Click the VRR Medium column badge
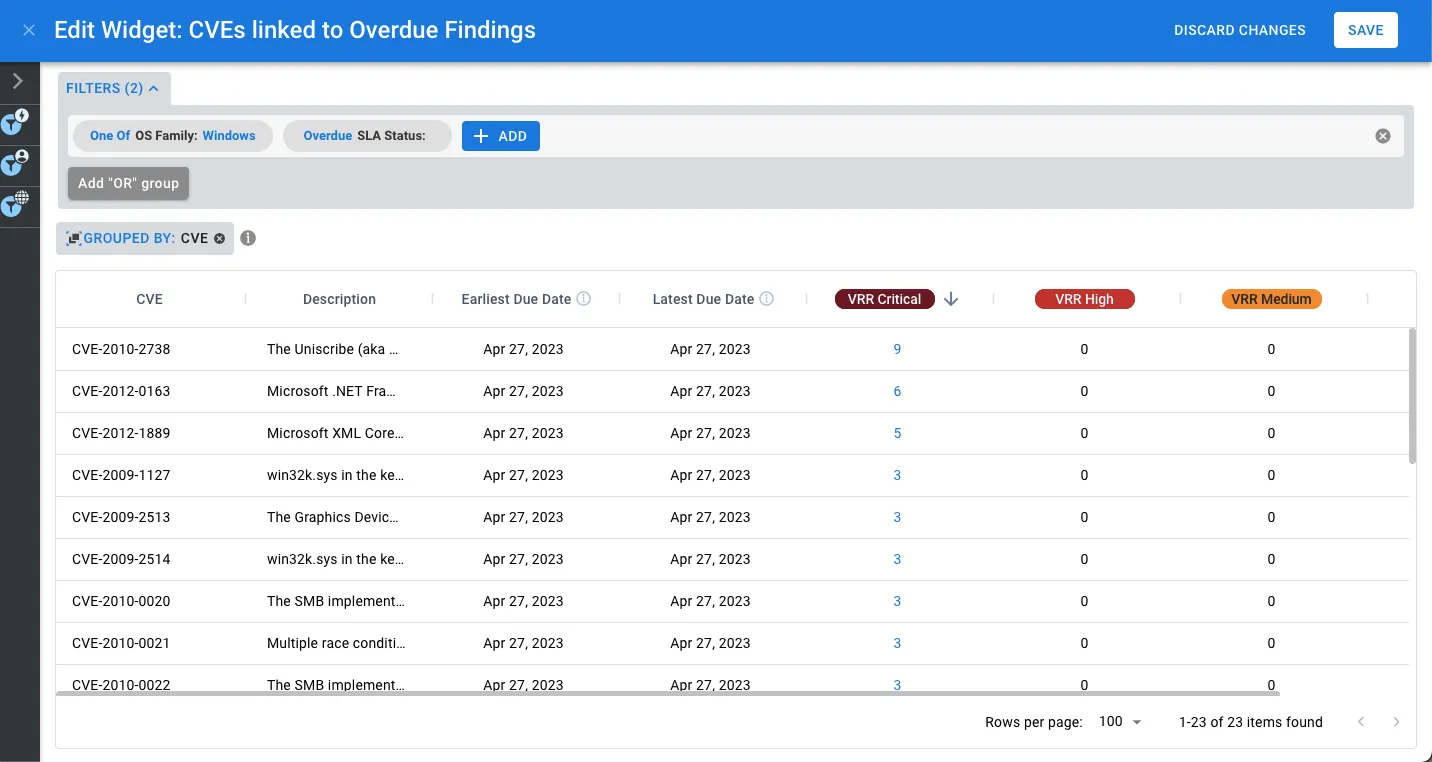 click(x=1271, y=299)
